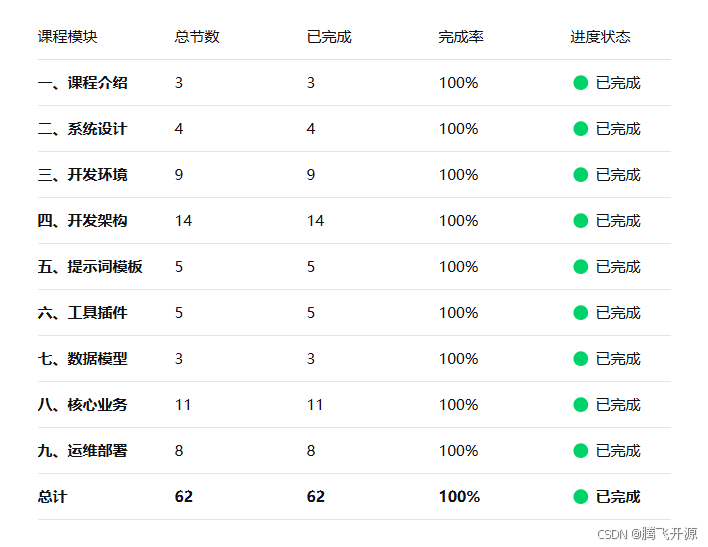The width and height of the screenshot is (708, 547).
Task: Click the green status dot in 开发环境 row
Action: tap(580, 175)
